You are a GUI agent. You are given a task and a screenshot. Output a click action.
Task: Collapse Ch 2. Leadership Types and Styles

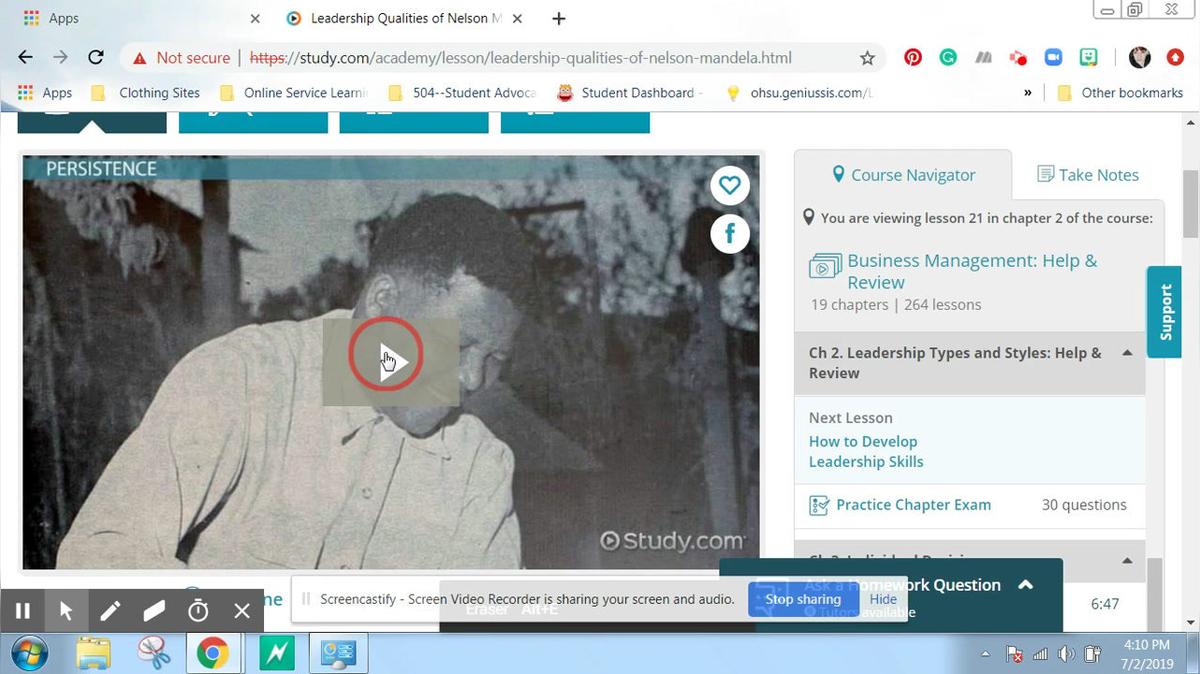pos(1127,353)
